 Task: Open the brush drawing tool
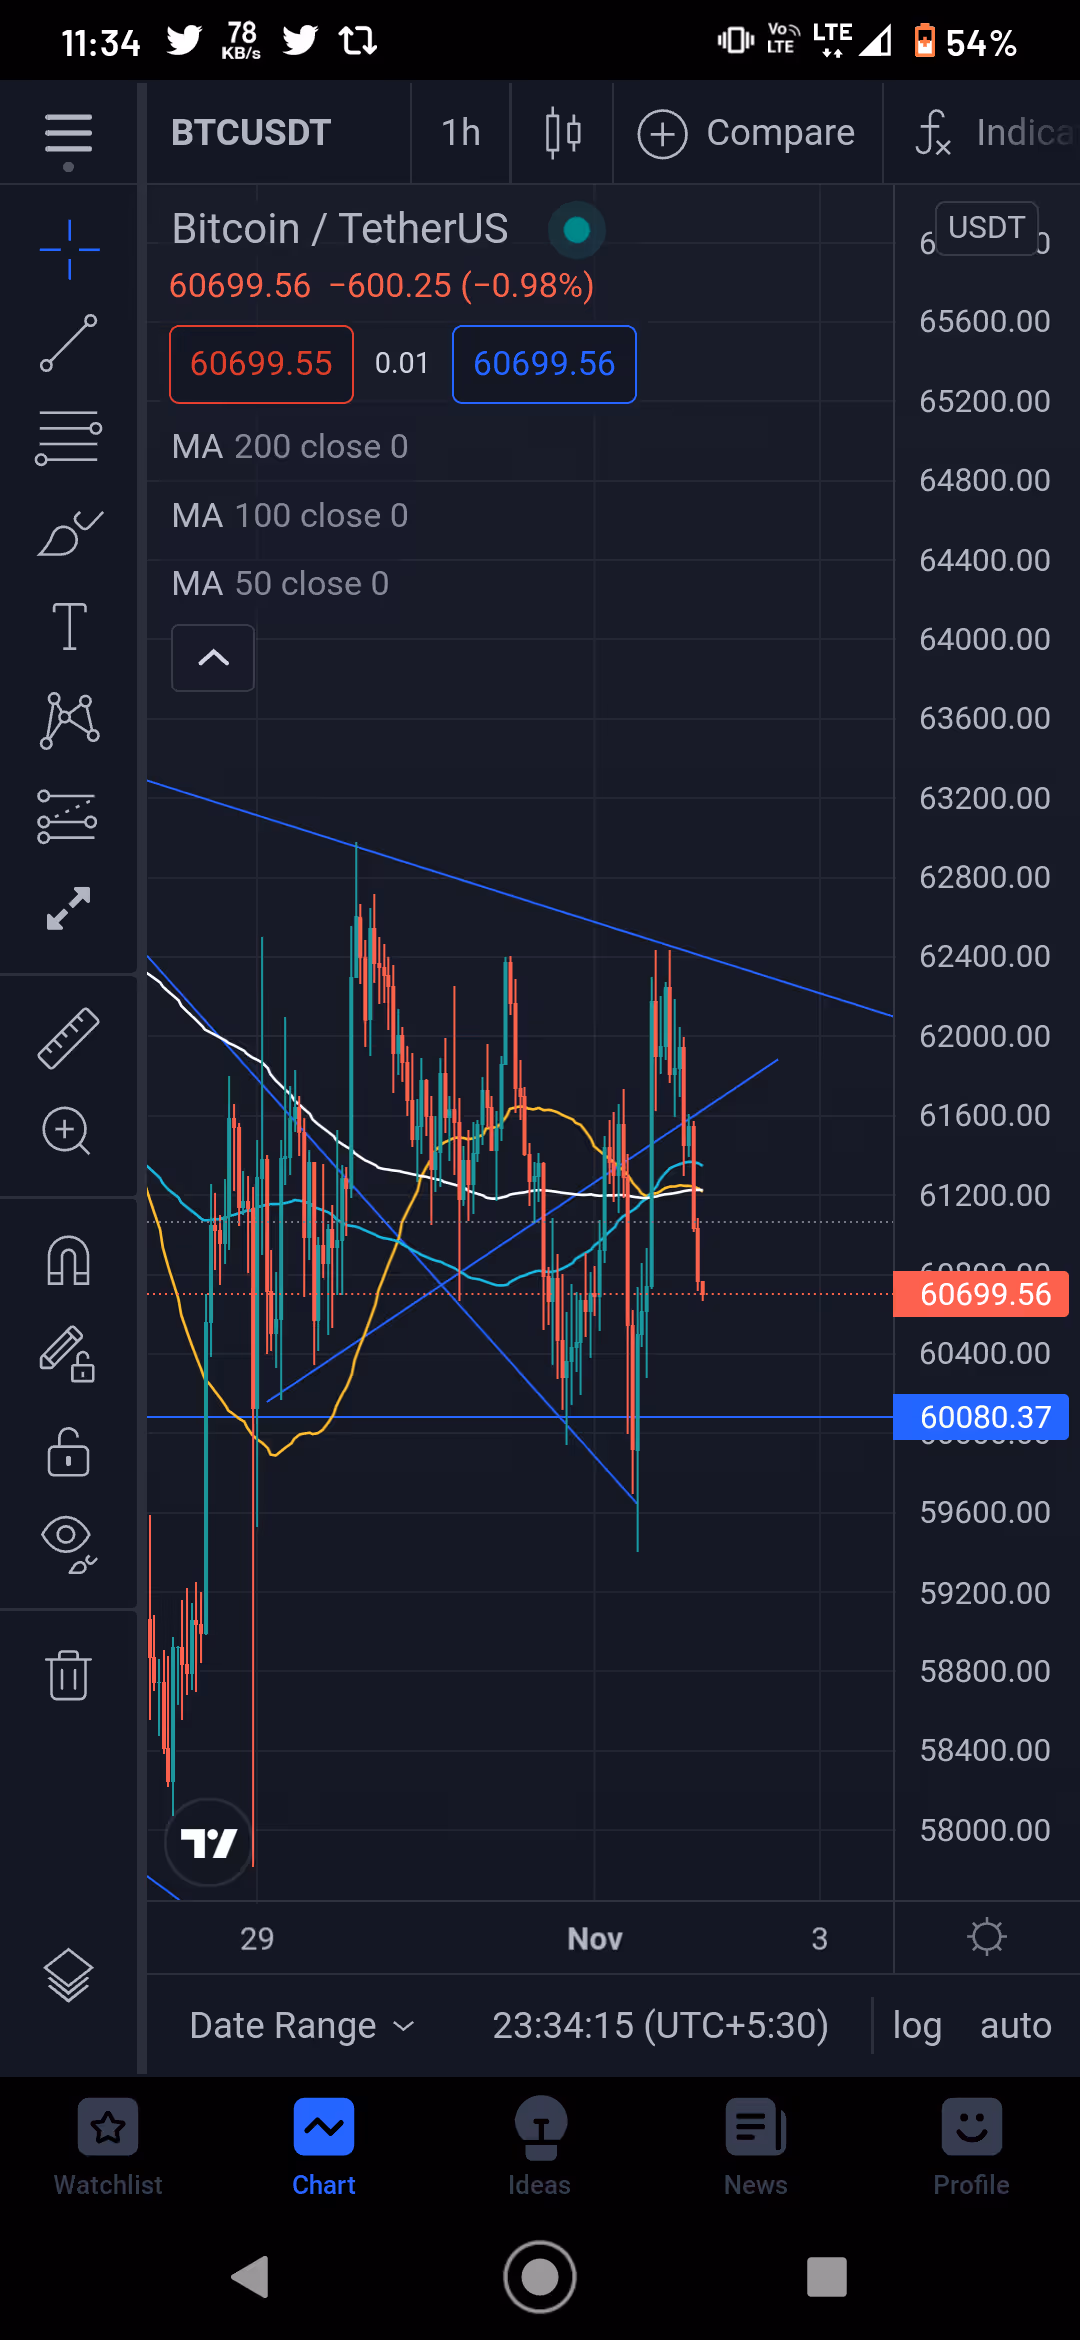(69, 533)
